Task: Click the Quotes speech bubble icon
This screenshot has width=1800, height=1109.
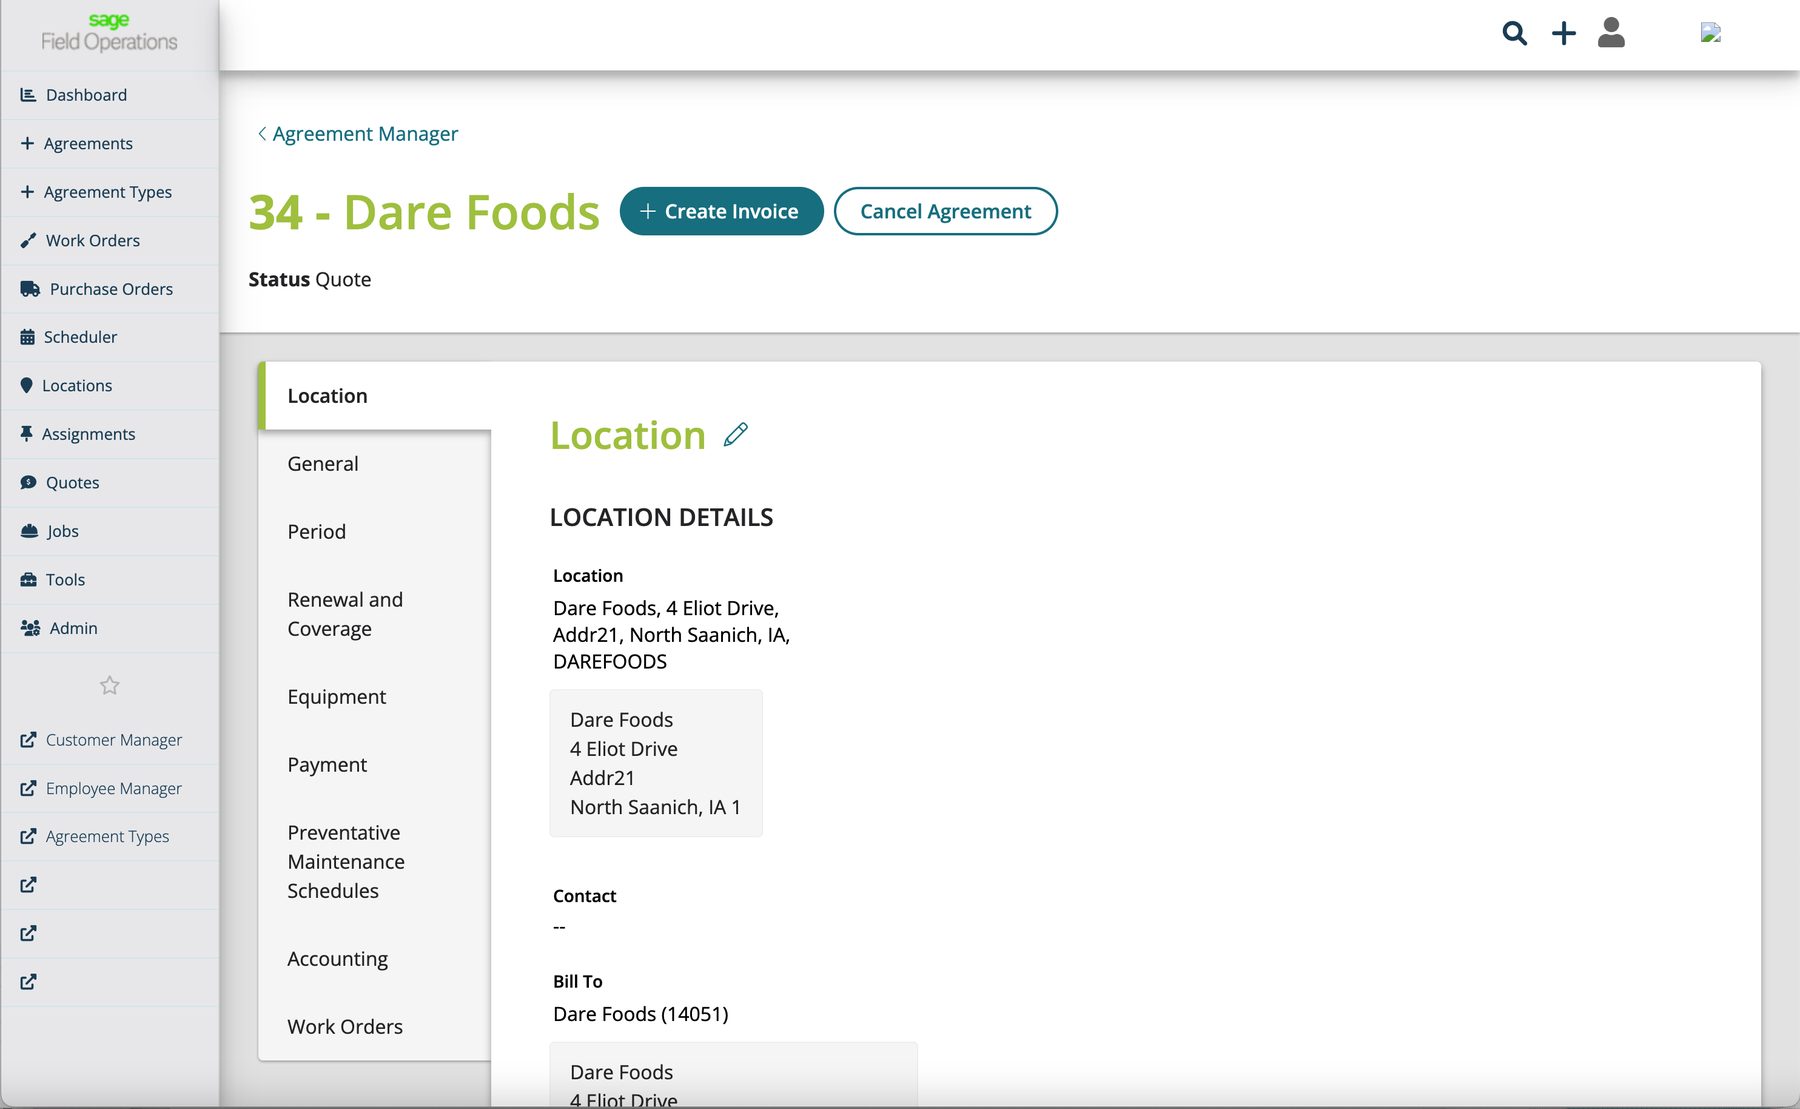Action: click(x=28, y=483)
